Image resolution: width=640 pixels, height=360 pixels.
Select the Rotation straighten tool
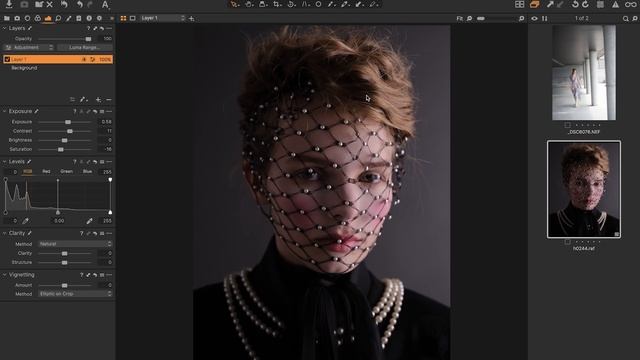[x=291, y=4]
